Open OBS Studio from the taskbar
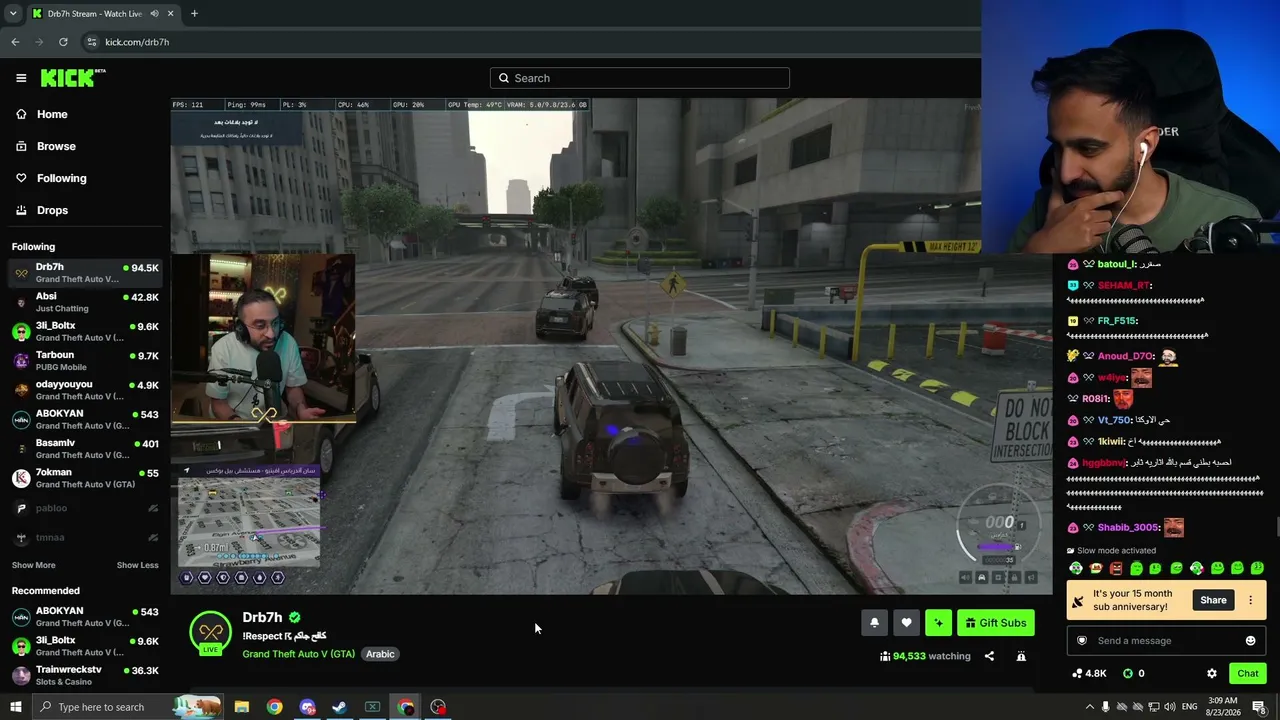1280x720 pixels. click(x=438, y=707)
